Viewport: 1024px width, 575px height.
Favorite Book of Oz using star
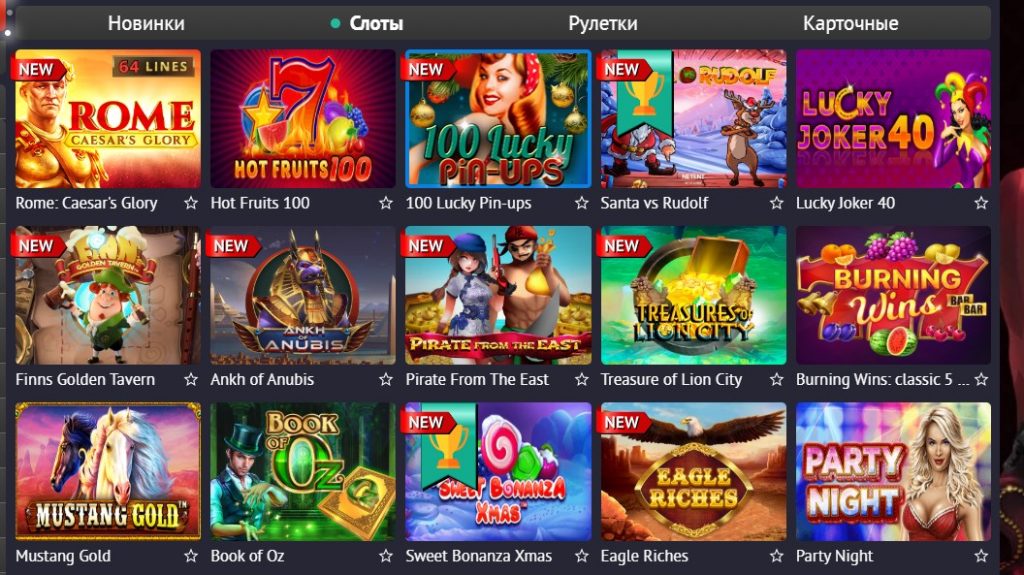click(386, 556)
